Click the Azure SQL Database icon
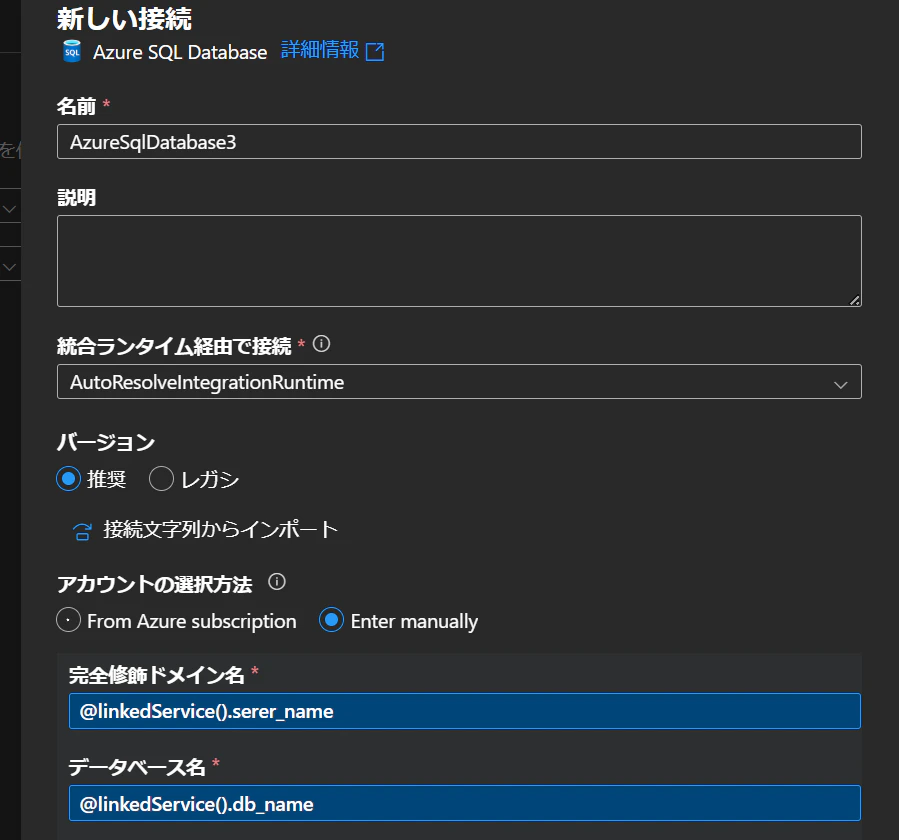The width and height of the screenshot is (899, 840). coord(72,52)
